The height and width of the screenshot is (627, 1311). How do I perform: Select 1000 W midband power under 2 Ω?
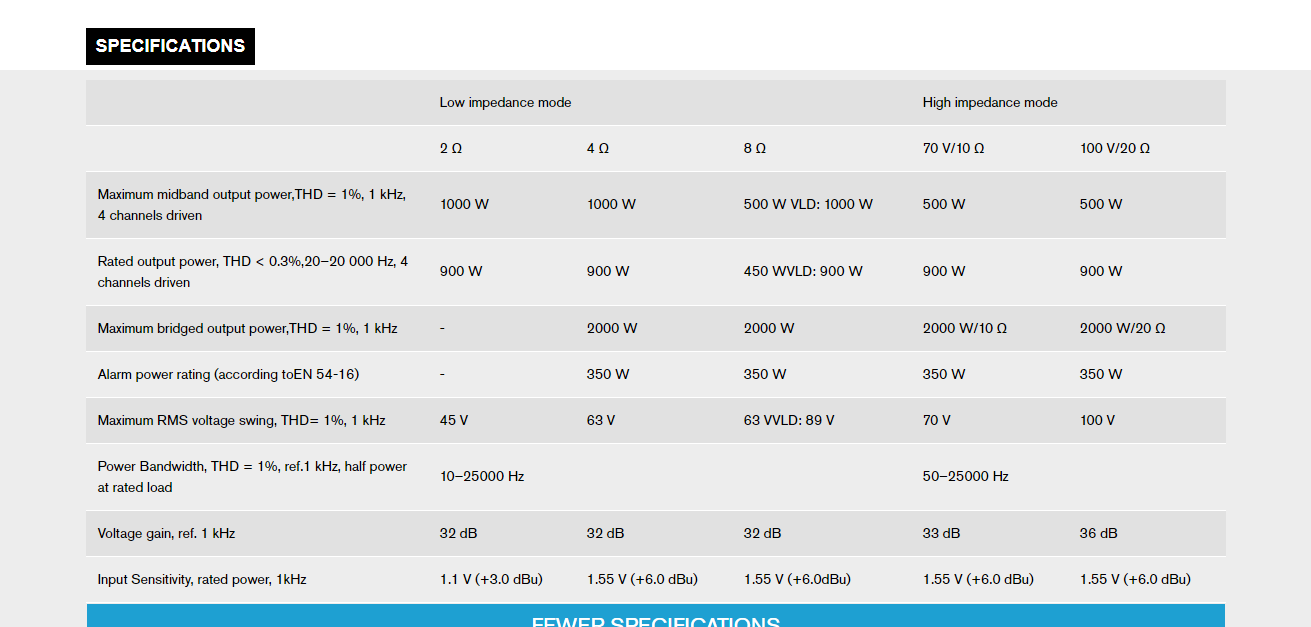[464, 205]
